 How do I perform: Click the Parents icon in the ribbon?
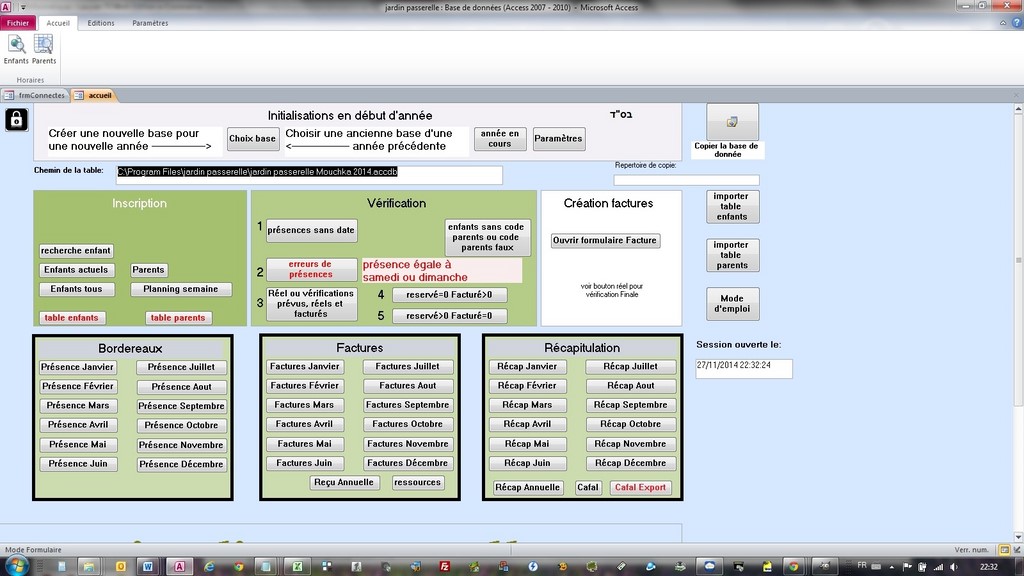44,48
